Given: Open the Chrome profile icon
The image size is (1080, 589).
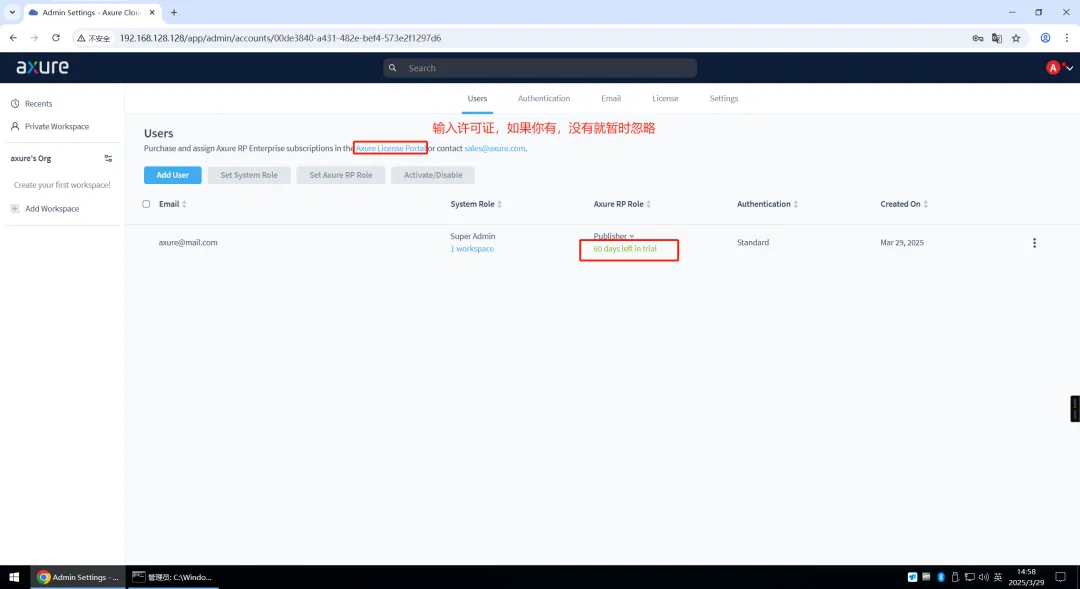Looking at the screenshot, I should pyautogui.click(x=1046, y=38).
